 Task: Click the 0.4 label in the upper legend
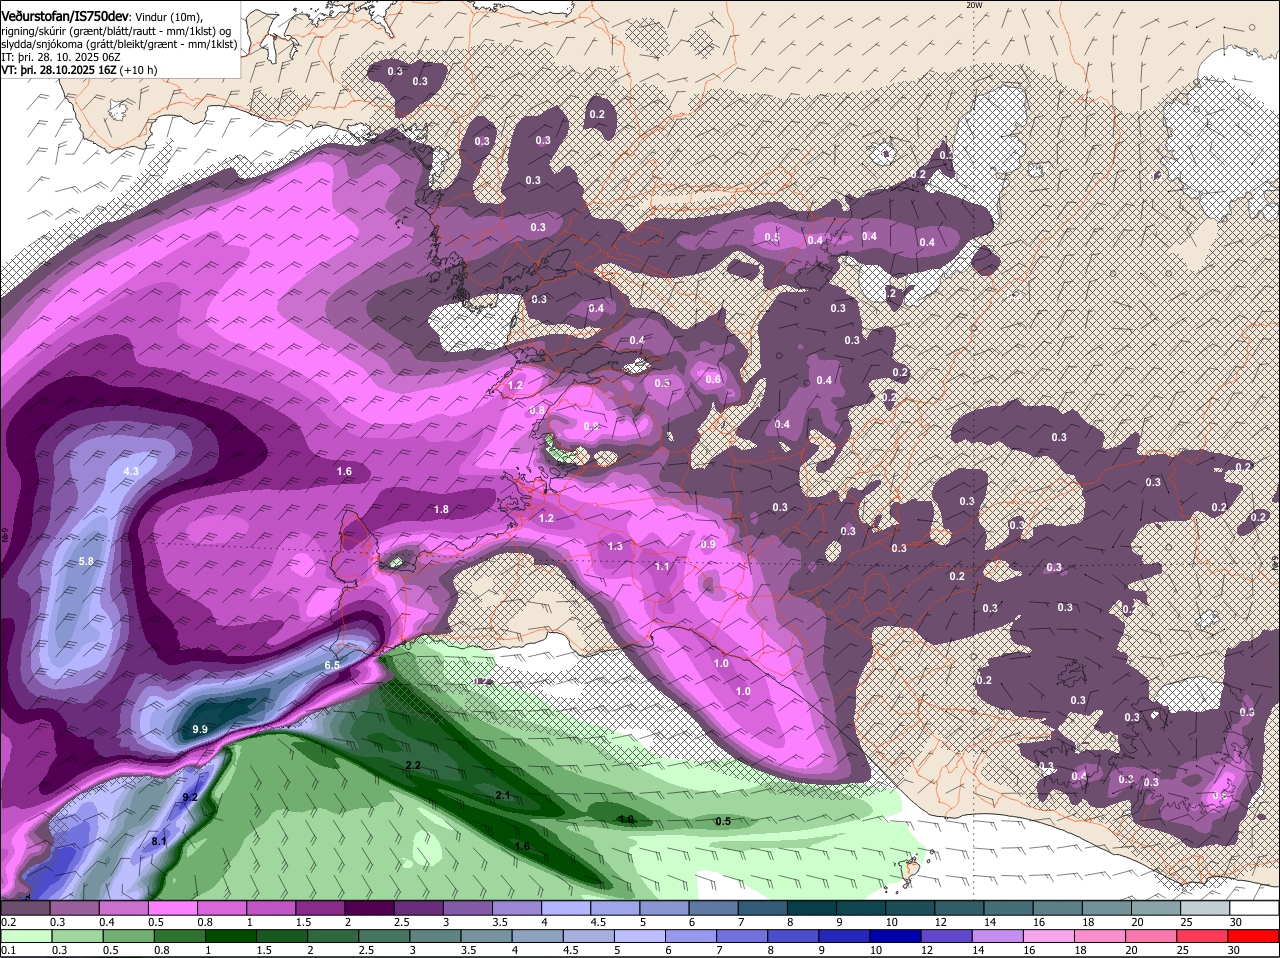click(x=107, y=922)
